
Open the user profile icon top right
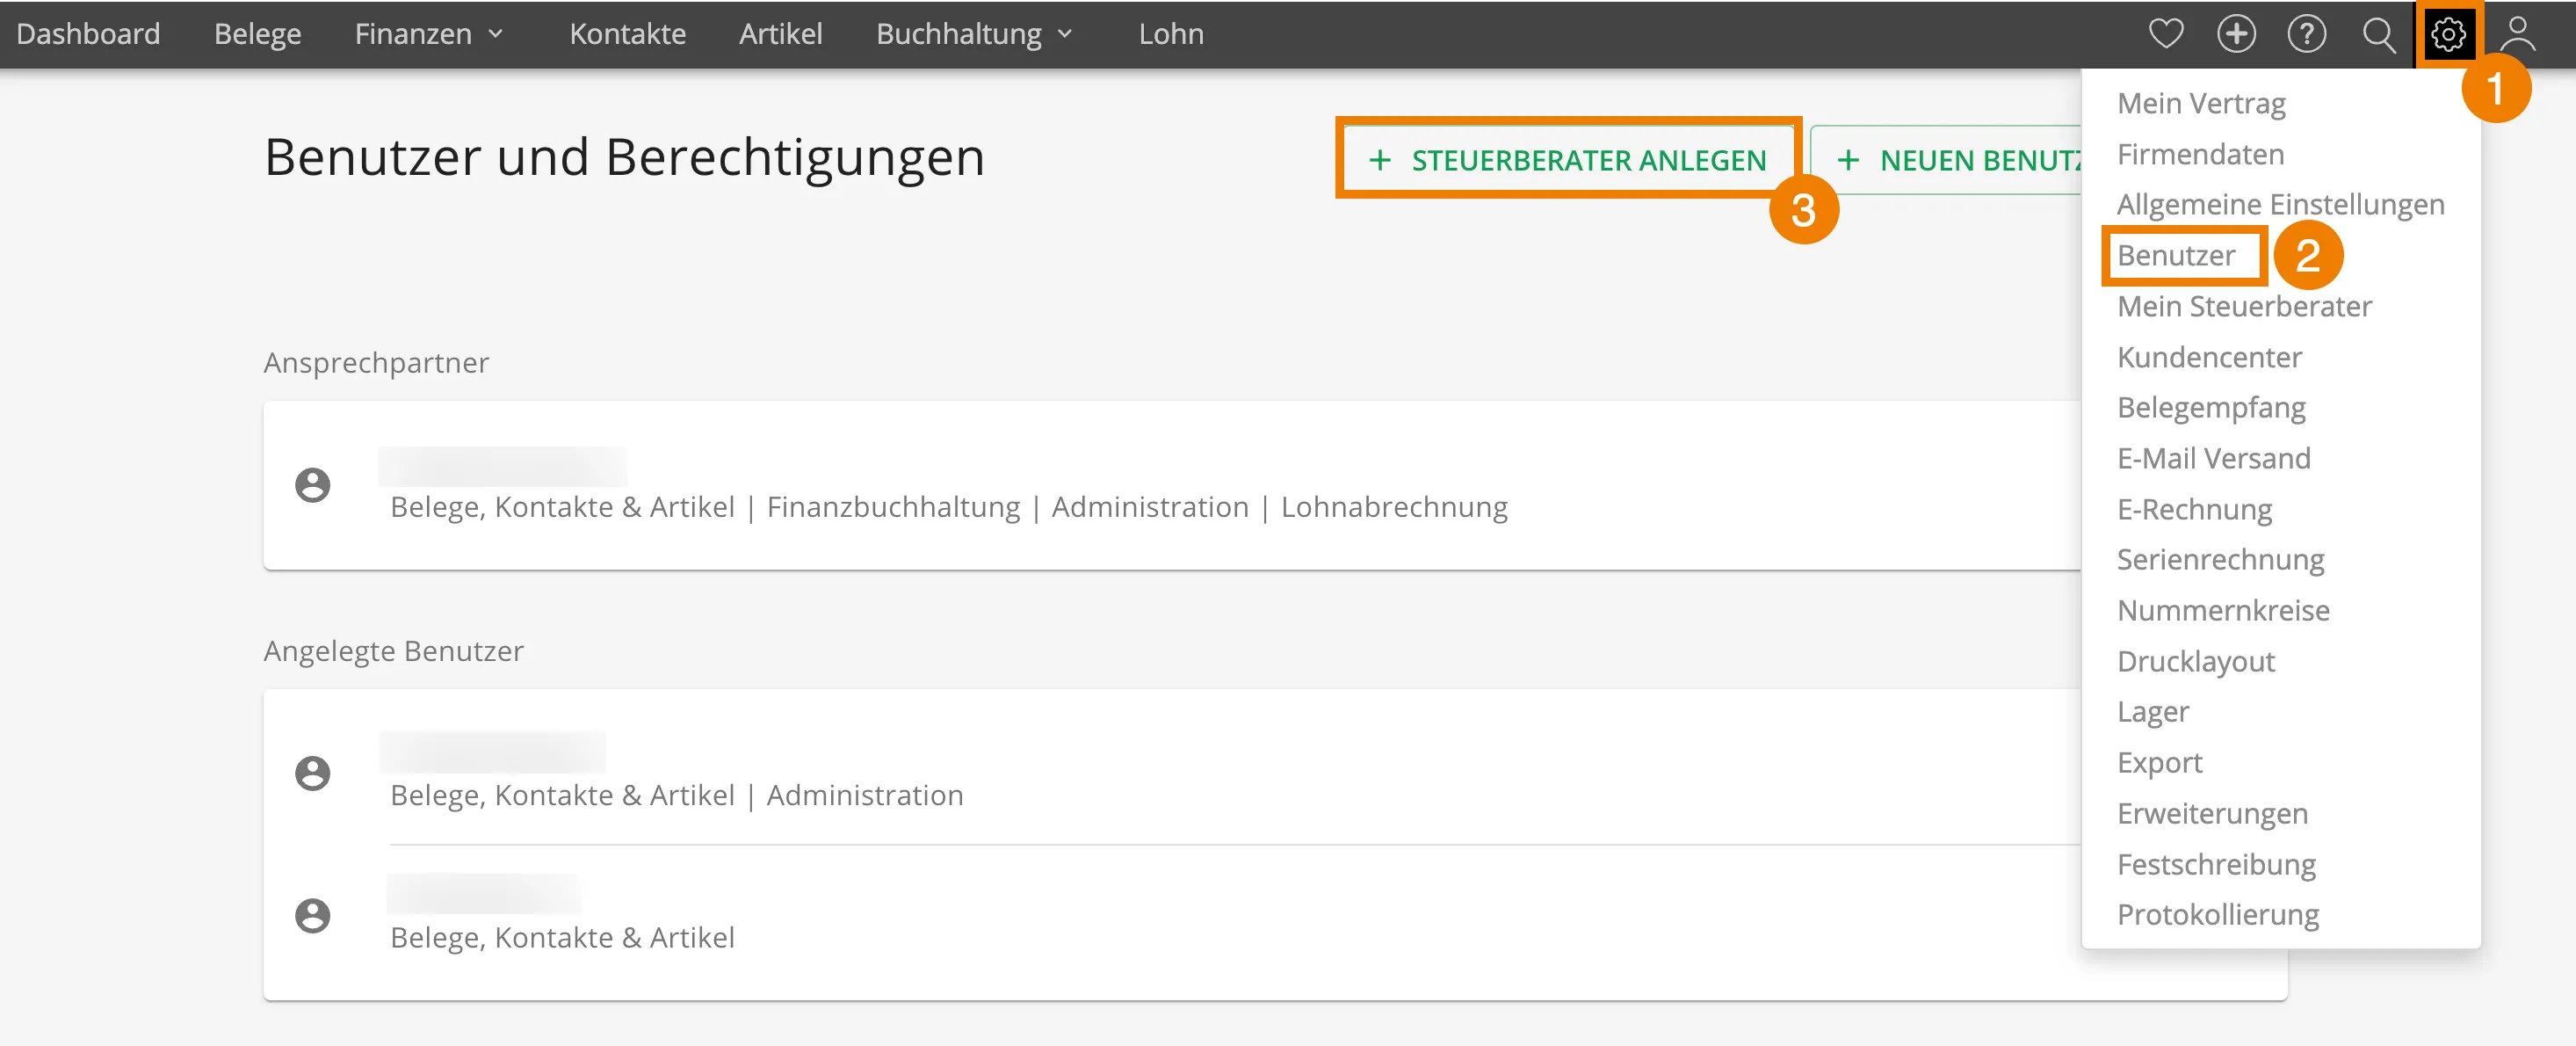2517,33
